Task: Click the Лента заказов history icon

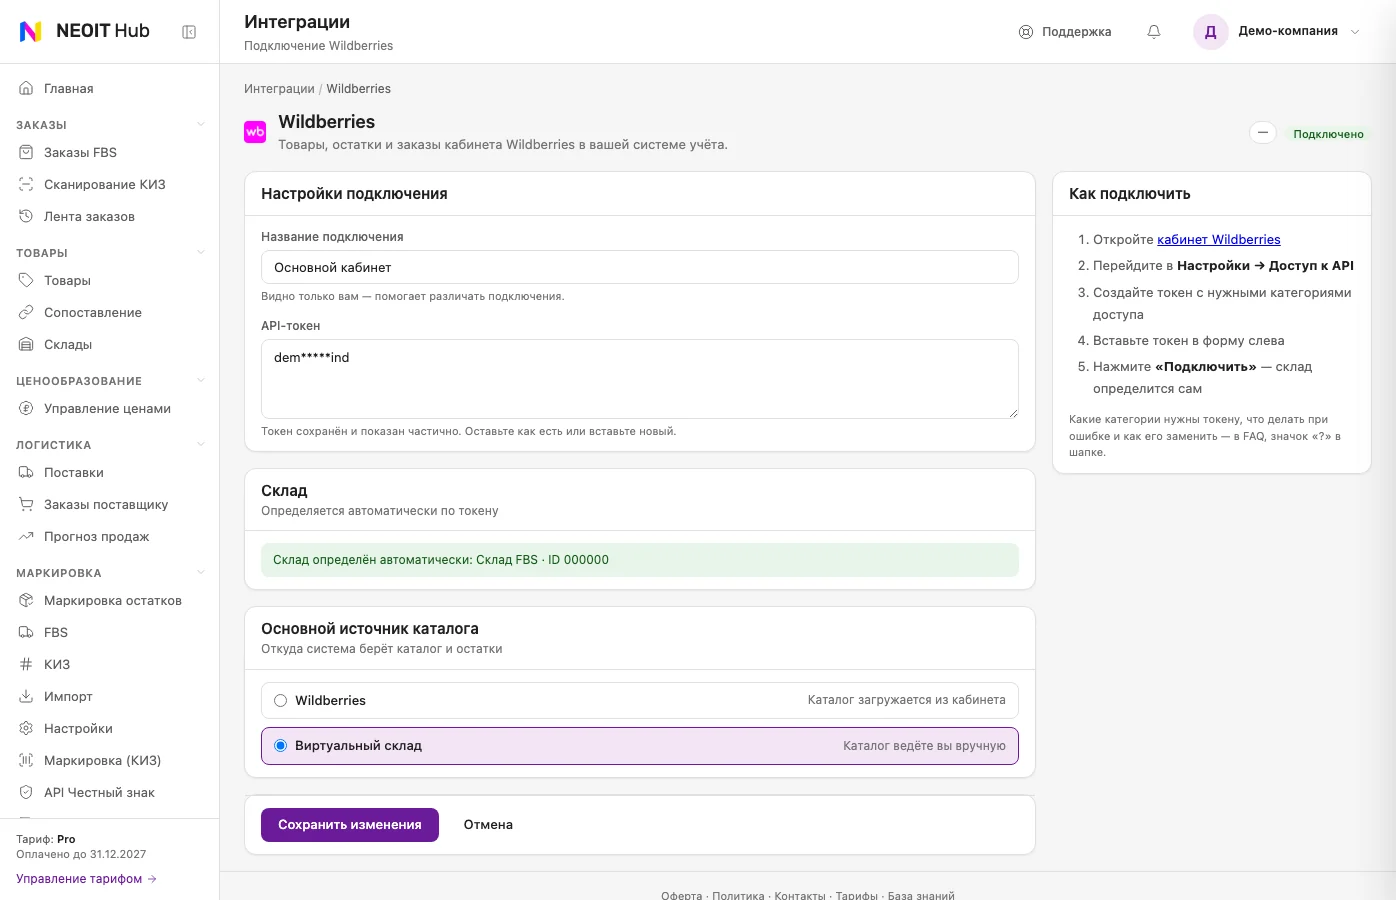Action: (x=26, y=217)
